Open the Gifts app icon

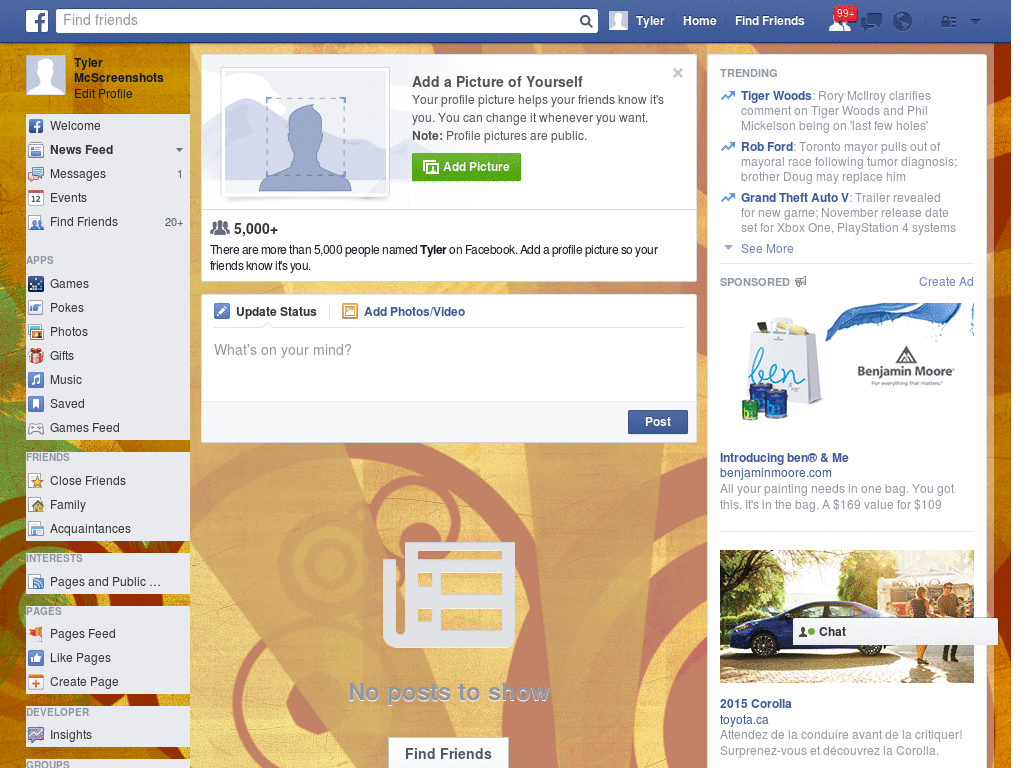36,356
